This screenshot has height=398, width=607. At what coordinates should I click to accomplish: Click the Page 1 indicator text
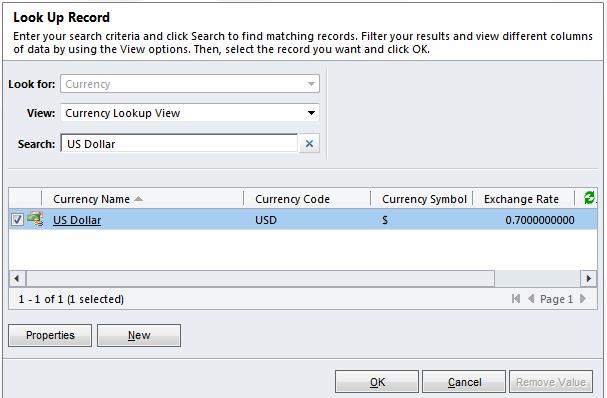(556, 299)
